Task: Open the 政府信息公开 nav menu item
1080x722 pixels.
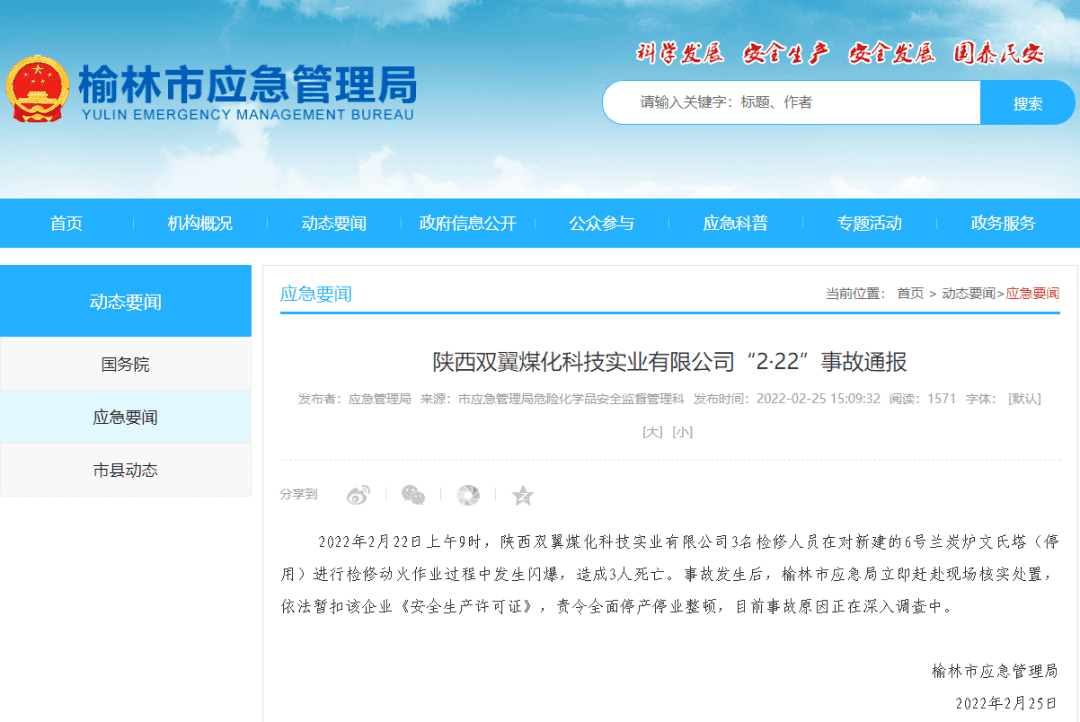Action: tap(468, 223)
